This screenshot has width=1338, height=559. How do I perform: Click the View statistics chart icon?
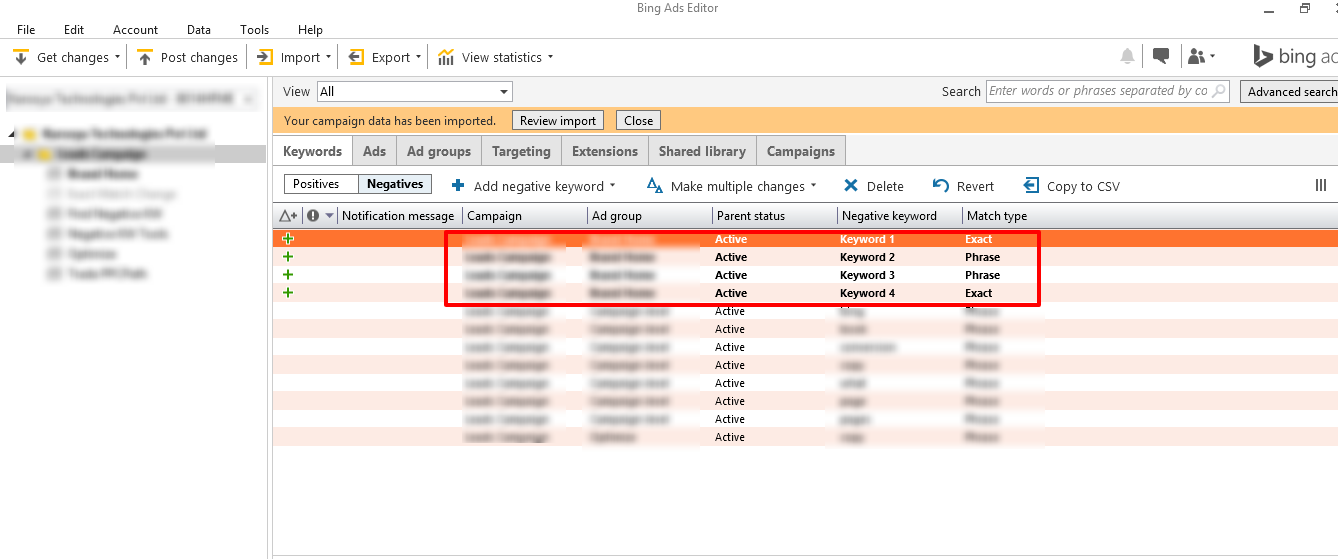coord(446,57)
